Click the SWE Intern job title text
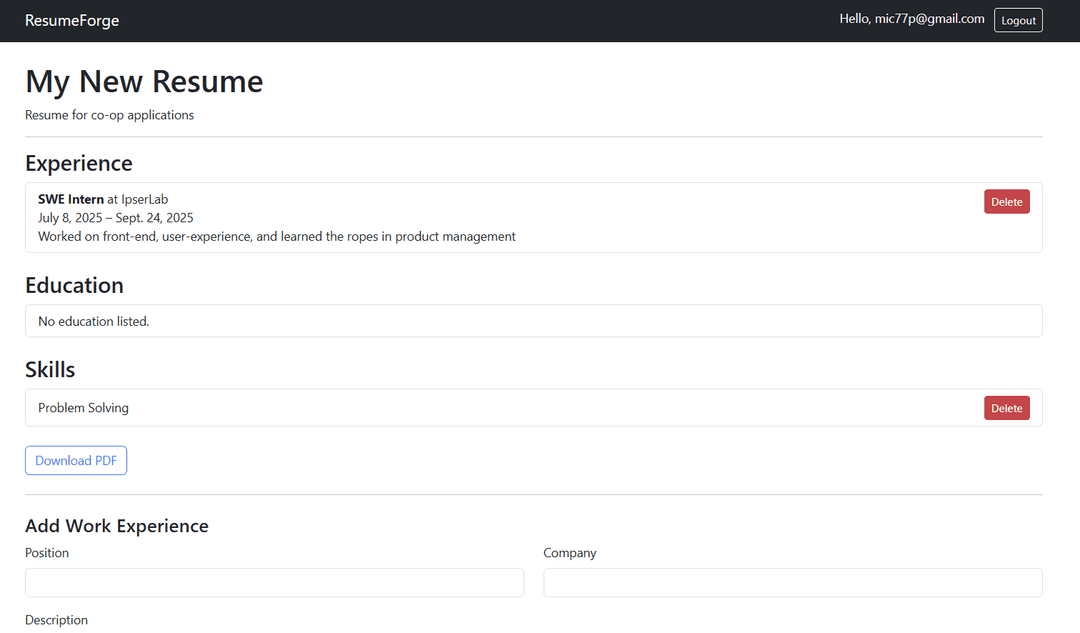 (71, 199)
